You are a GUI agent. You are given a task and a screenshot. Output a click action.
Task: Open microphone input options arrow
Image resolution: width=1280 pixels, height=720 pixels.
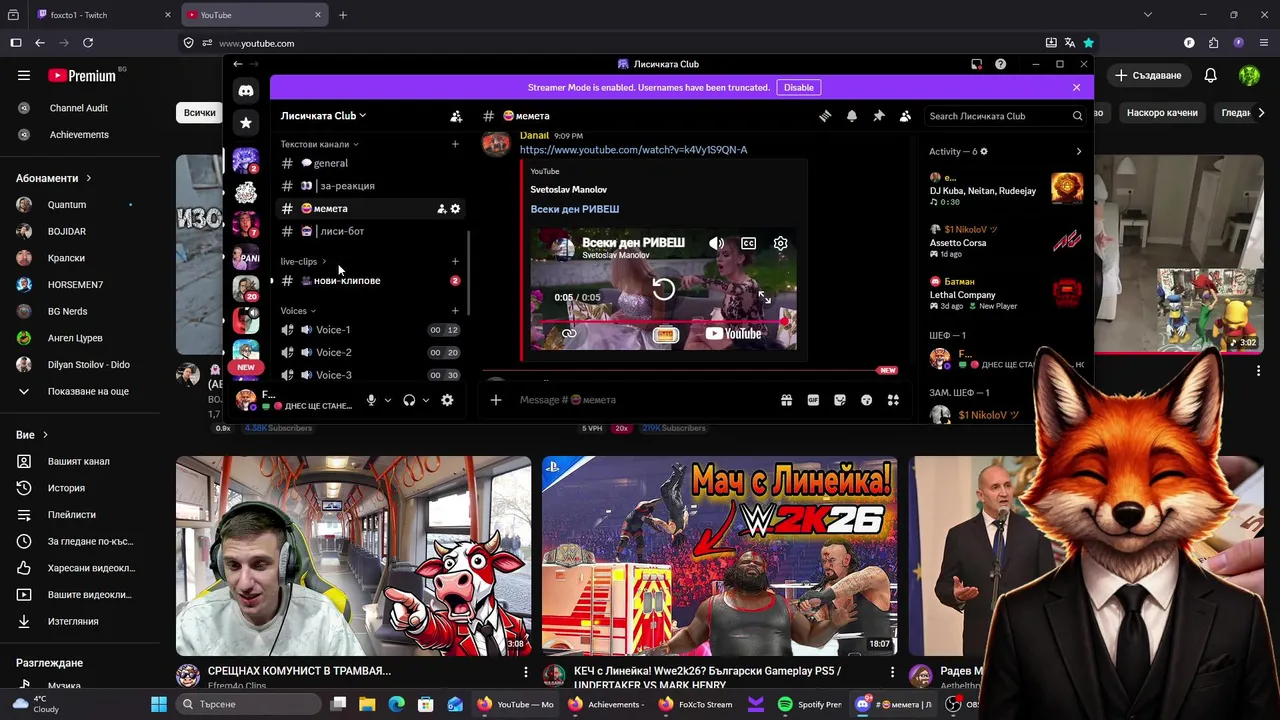click(x=388, y=400)
